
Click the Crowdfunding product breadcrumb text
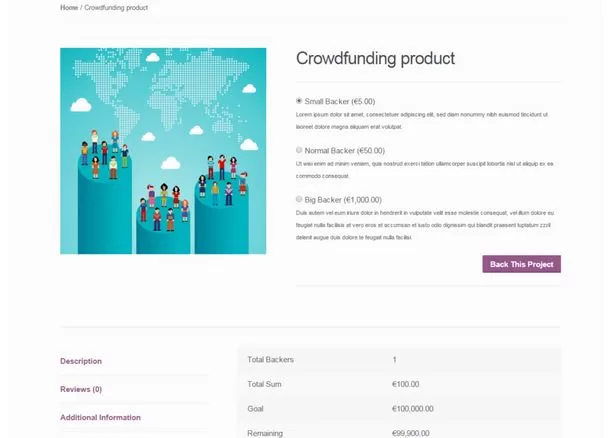coord(116,7)
